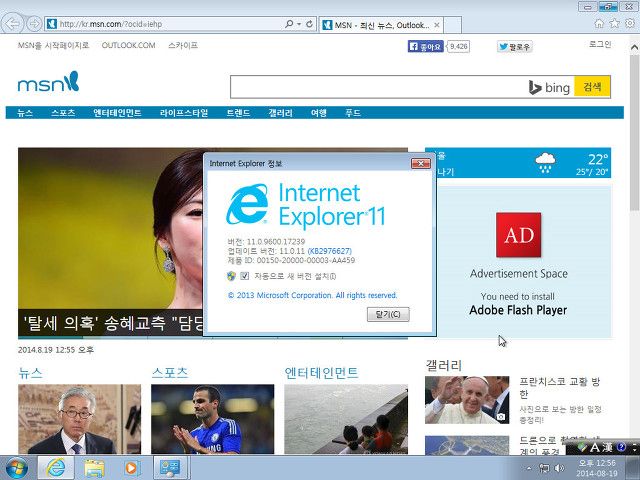Screen dimensions: 640x480
Task: Click the Facebook 좋아요 button
Action: coord(426,47)
